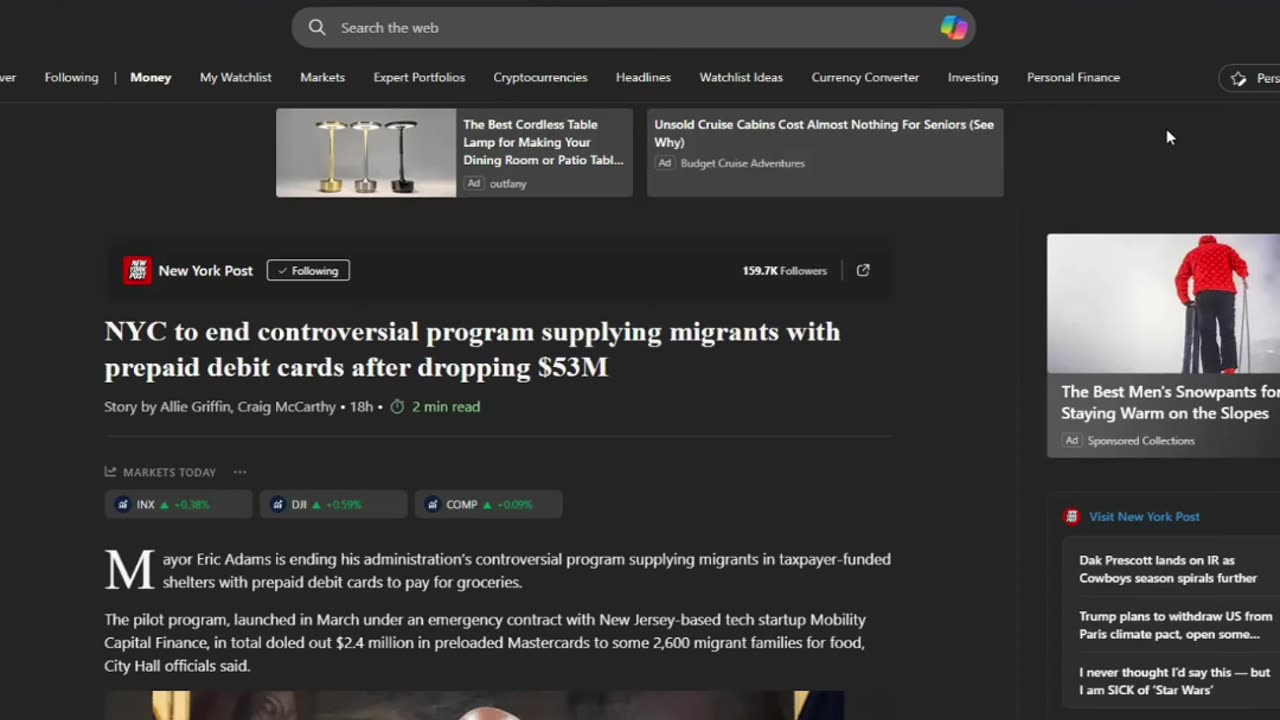Open Trump Paris climate pact story

1175,625
